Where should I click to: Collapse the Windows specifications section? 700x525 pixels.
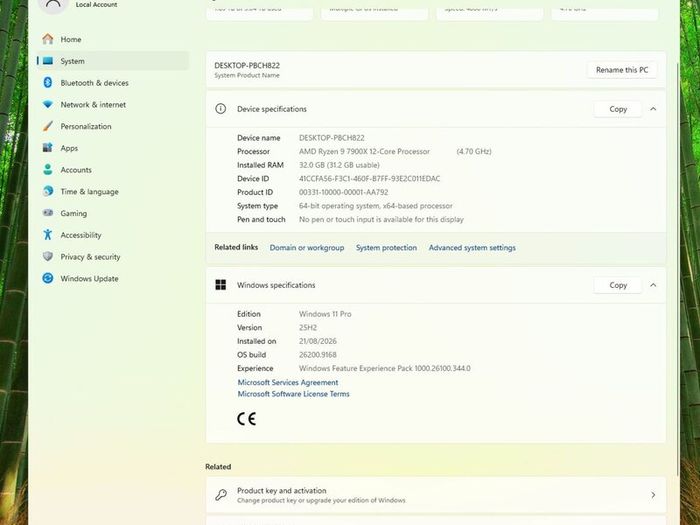tap(653, 285)
